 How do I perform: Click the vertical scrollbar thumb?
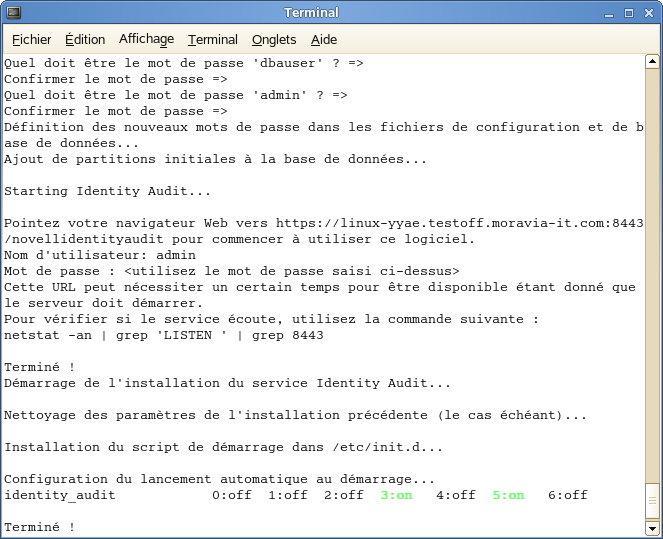652,500
